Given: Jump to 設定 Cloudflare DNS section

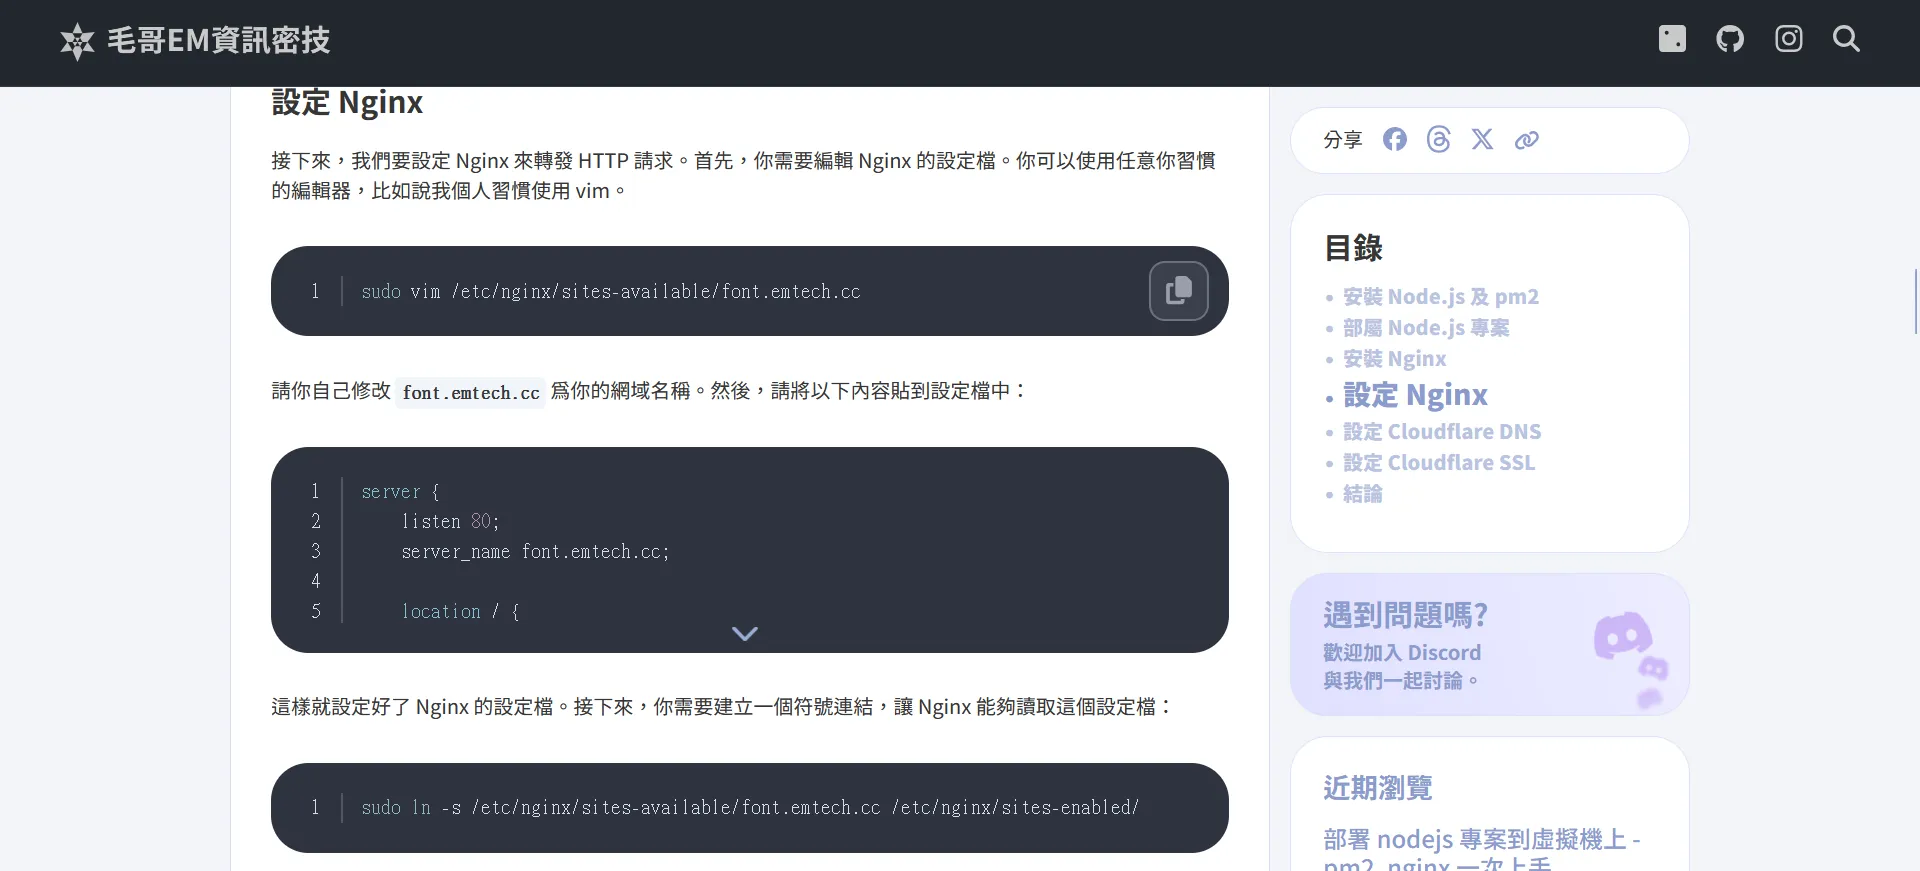Looking at the screenshot, I should [1442, 432].
